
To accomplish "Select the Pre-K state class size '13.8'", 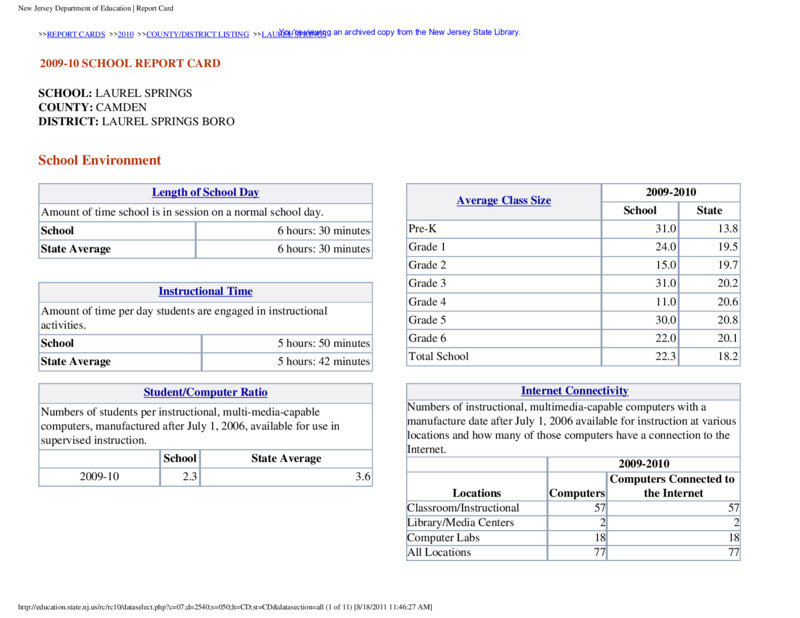I will (x=728, y=229).
